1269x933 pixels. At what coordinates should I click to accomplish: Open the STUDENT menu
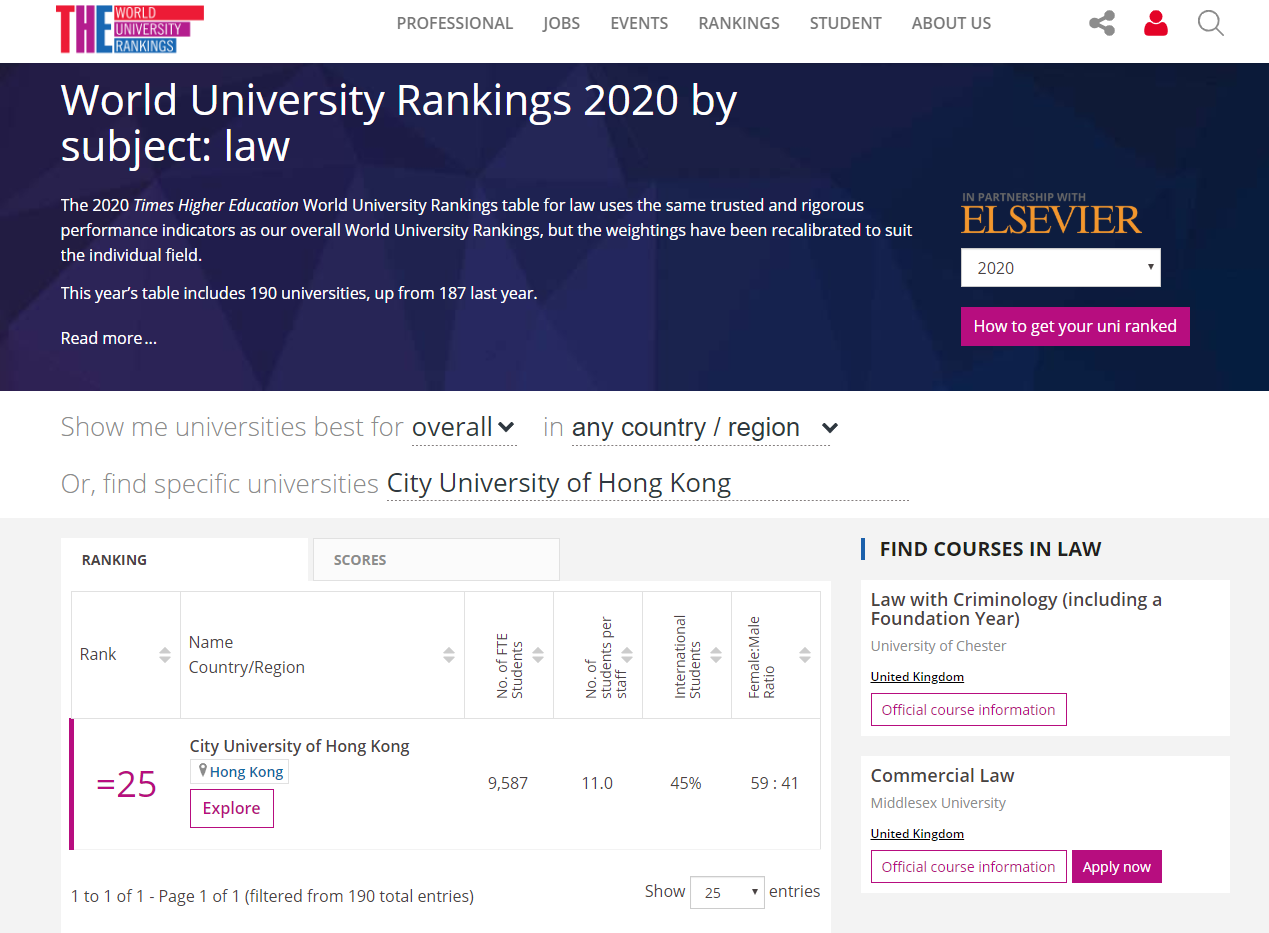pos(846,23)
